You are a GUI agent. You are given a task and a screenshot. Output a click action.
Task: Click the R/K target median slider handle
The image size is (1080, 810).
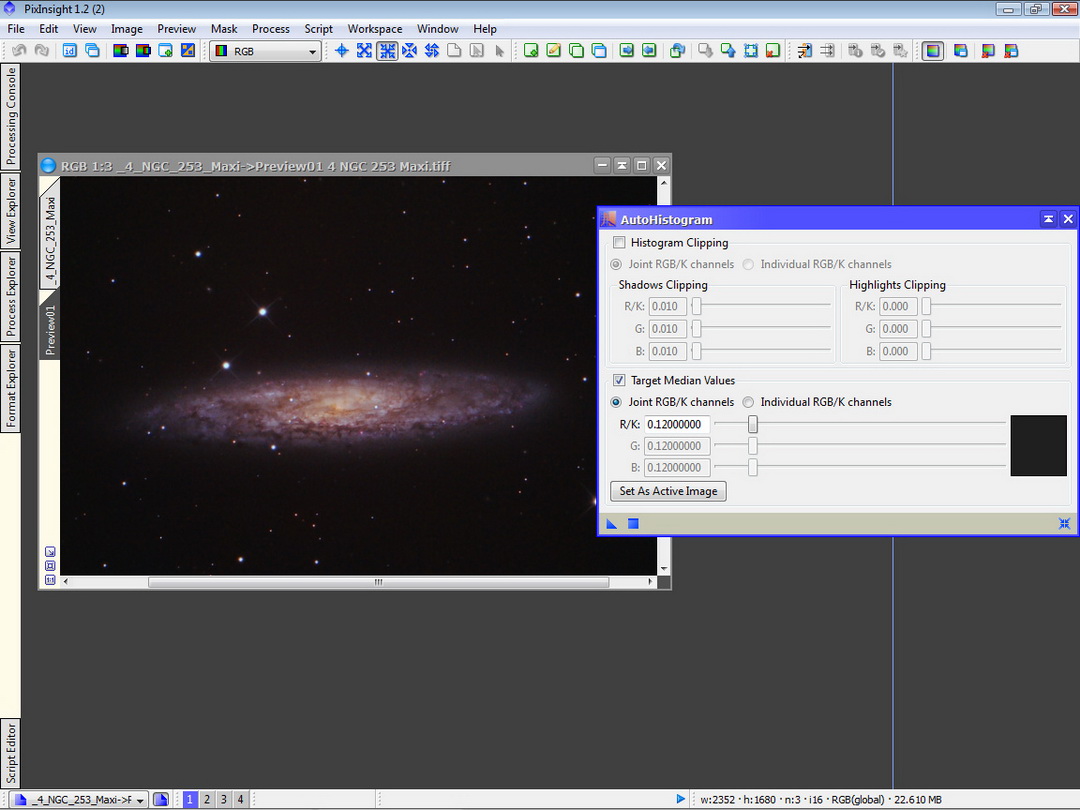pos(753,425)
